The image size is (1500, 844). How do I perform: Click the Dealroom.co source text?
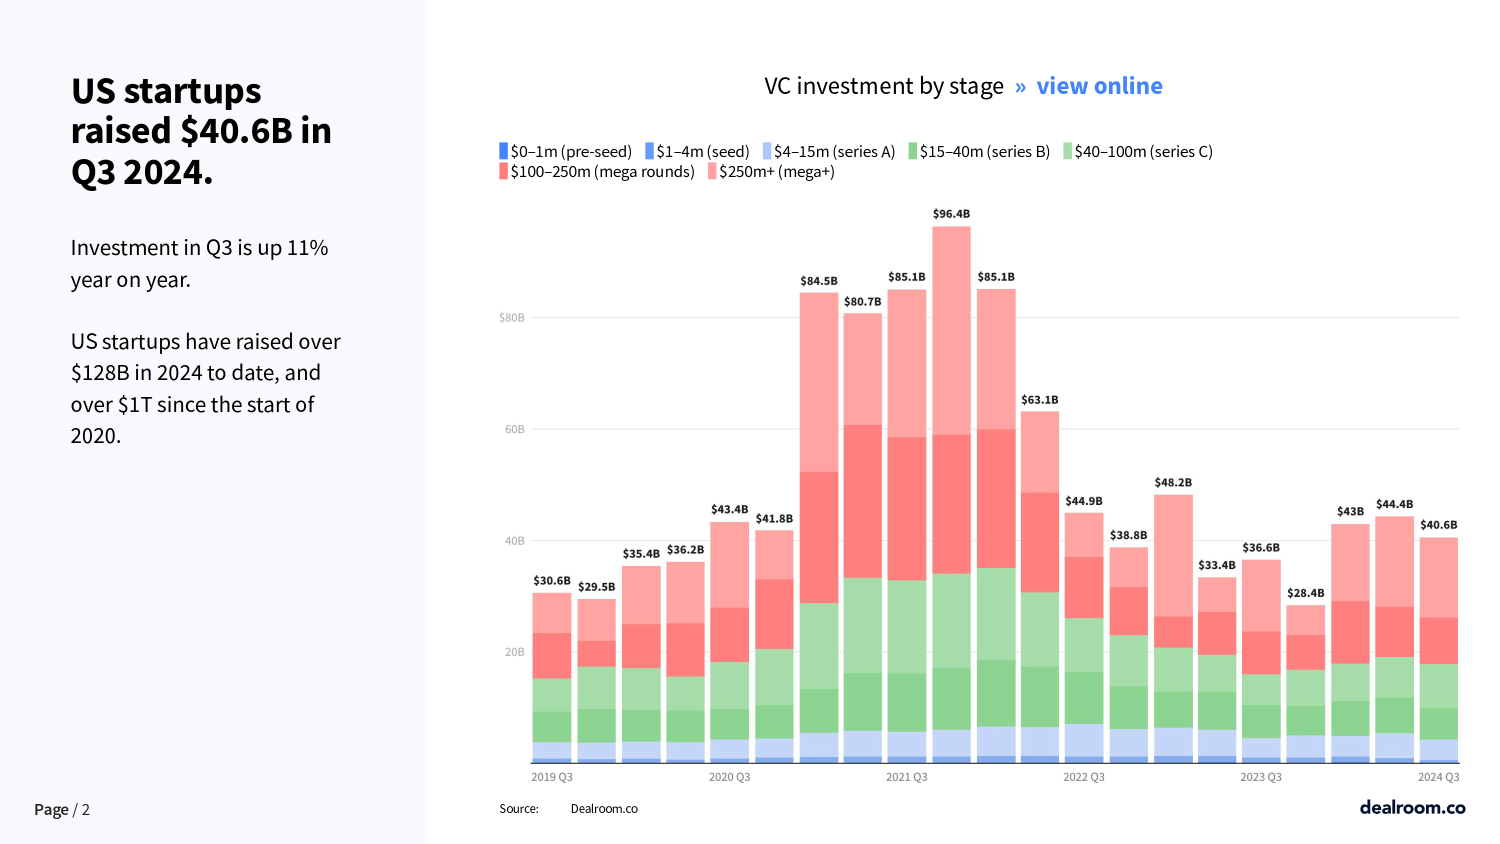click(604, 809)
